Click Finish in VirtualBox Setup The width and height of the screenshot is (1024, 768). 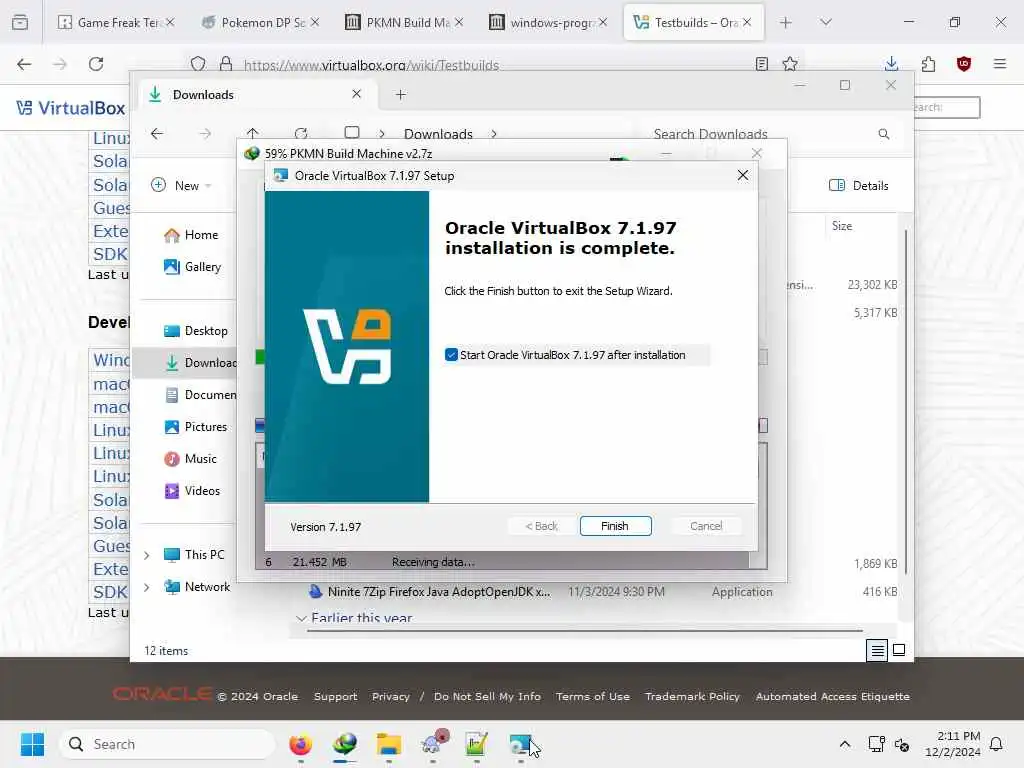[615, 526]
